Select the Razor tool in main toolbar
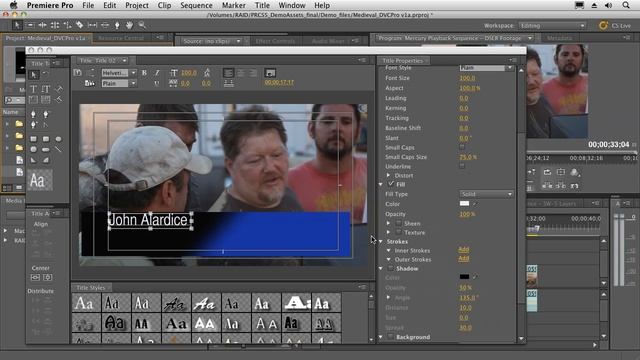 click(80, 25)
